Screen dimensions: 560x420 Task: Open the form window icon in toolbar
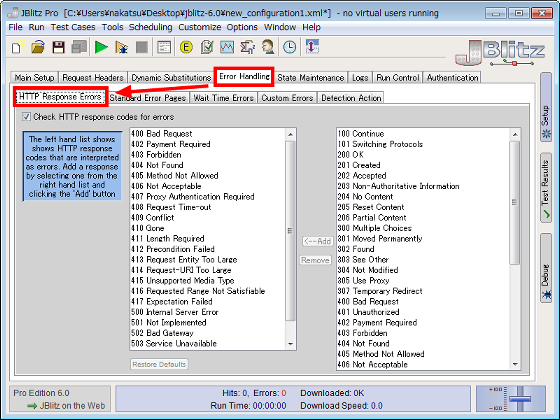pyautogui.click(x=164, y=47)
